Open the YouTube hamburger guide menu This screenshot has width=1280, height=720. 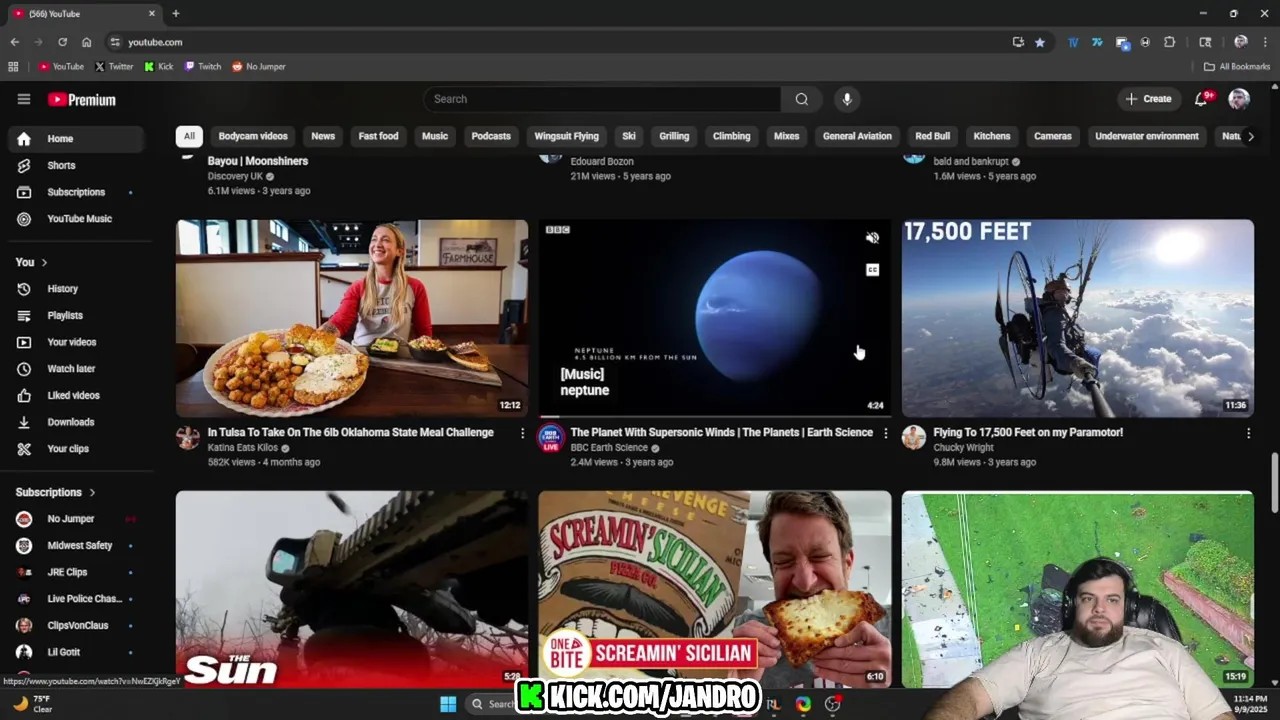24,99
